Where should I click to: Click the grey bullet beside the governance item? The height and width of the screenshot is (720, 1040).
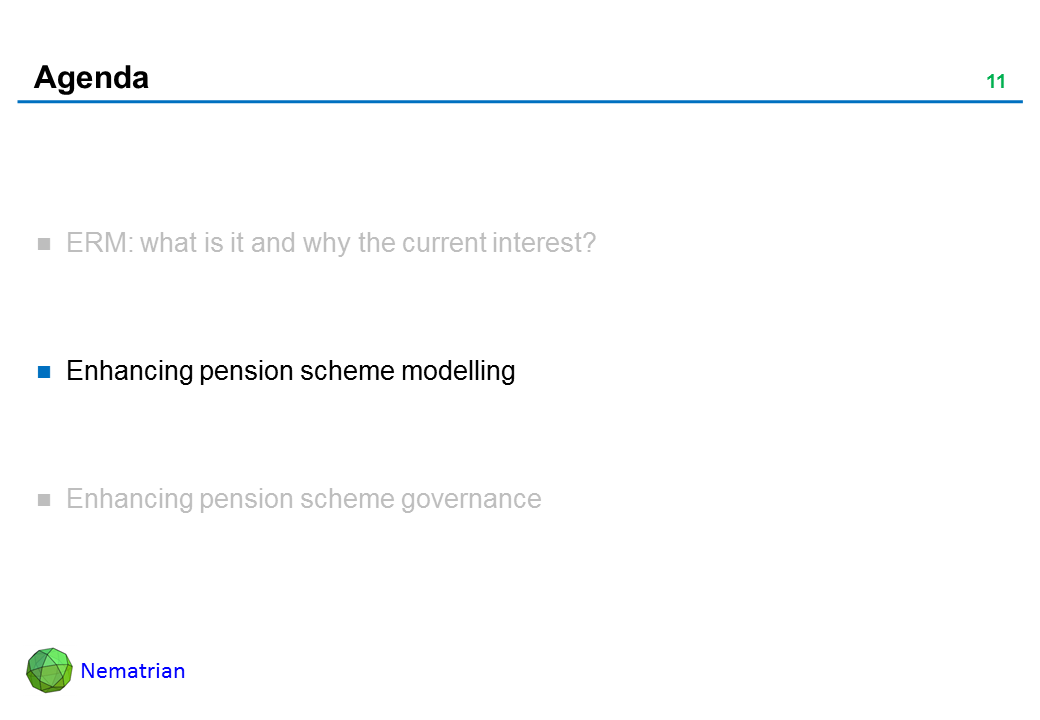tap(44, 500)
